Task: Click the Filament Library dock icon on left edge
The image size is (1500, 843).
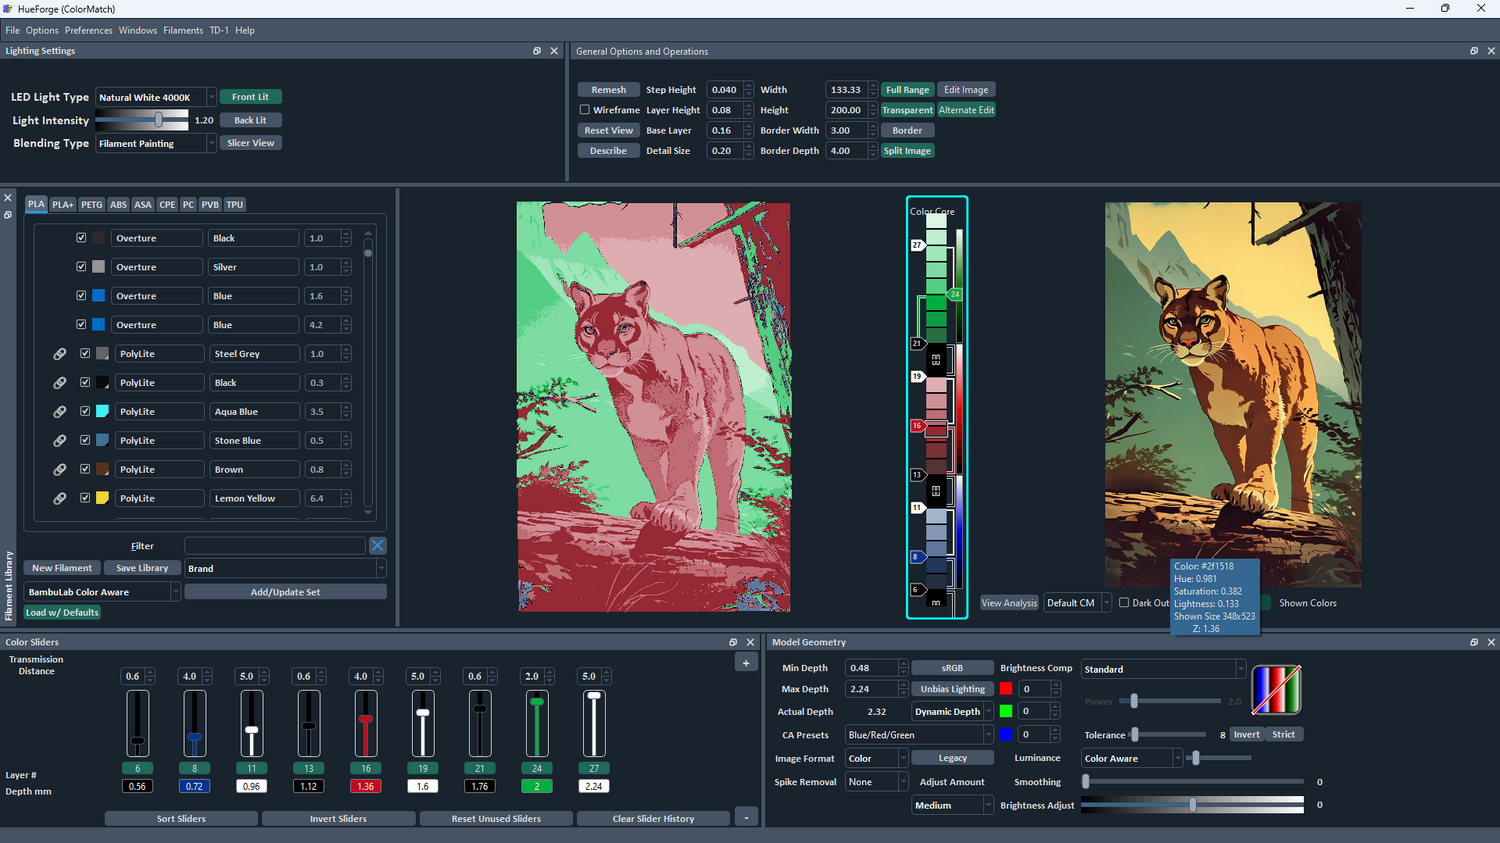Action: point(9,214)
